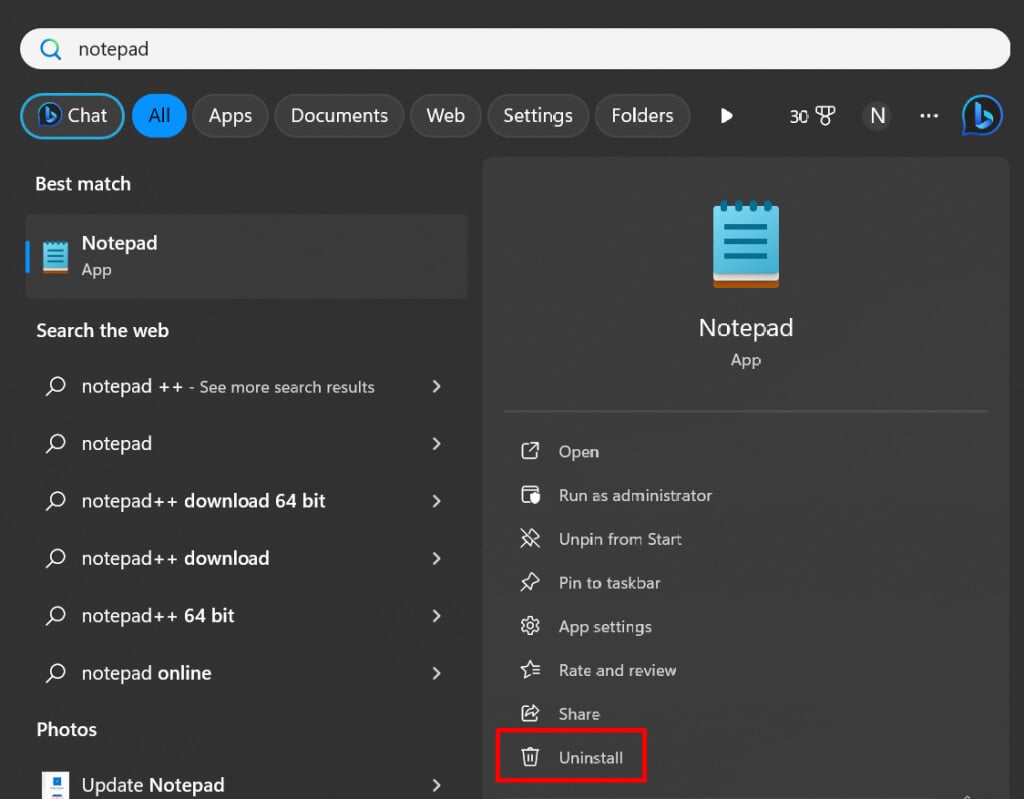
Task: Open the three-dots more options menu
Action: pos(929,116)
